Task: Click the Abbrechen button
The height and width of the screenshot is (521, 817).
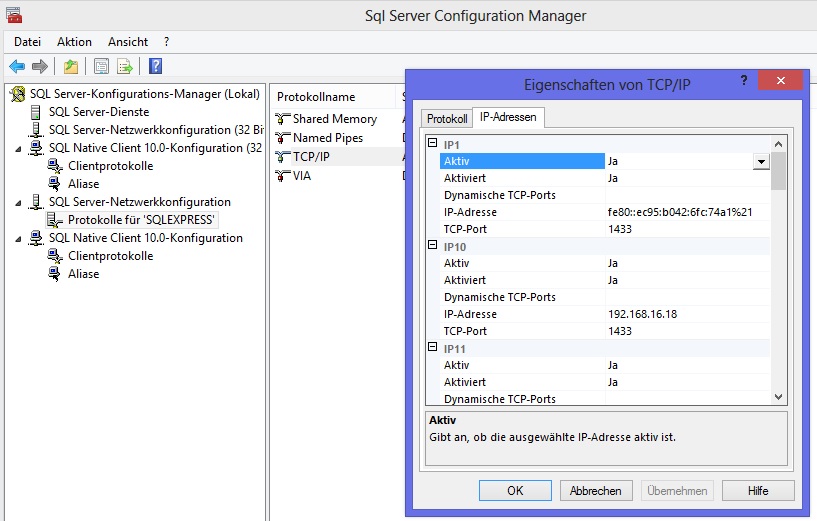Action: coord(596,491)
